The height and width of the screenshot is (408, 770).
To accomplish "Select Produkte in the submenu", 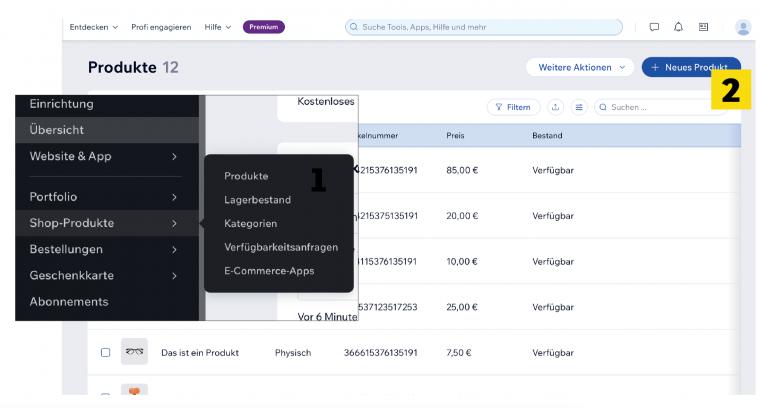I will pyautogui.click(x=246, y=176).
